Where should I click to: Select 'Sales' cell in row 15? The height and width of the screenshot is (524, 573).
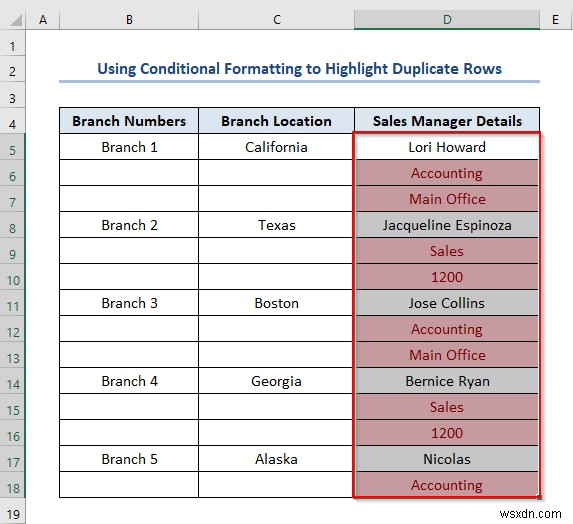(x=447, y=407)
